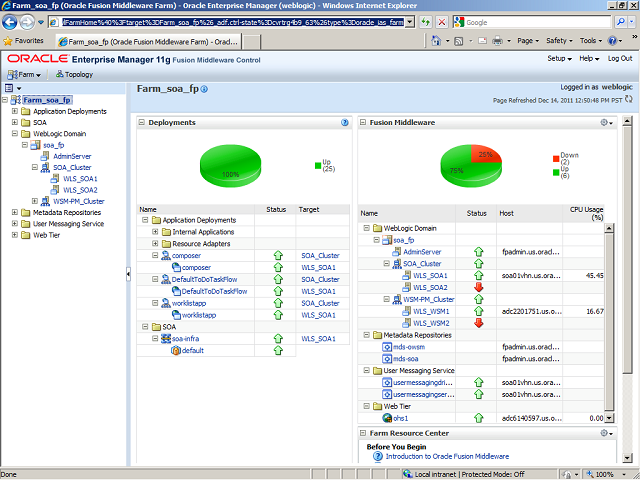Open Farm Resource Center gear options
Image resolution: width=640 pixels, height=480 pixels.
pos(606,433)
